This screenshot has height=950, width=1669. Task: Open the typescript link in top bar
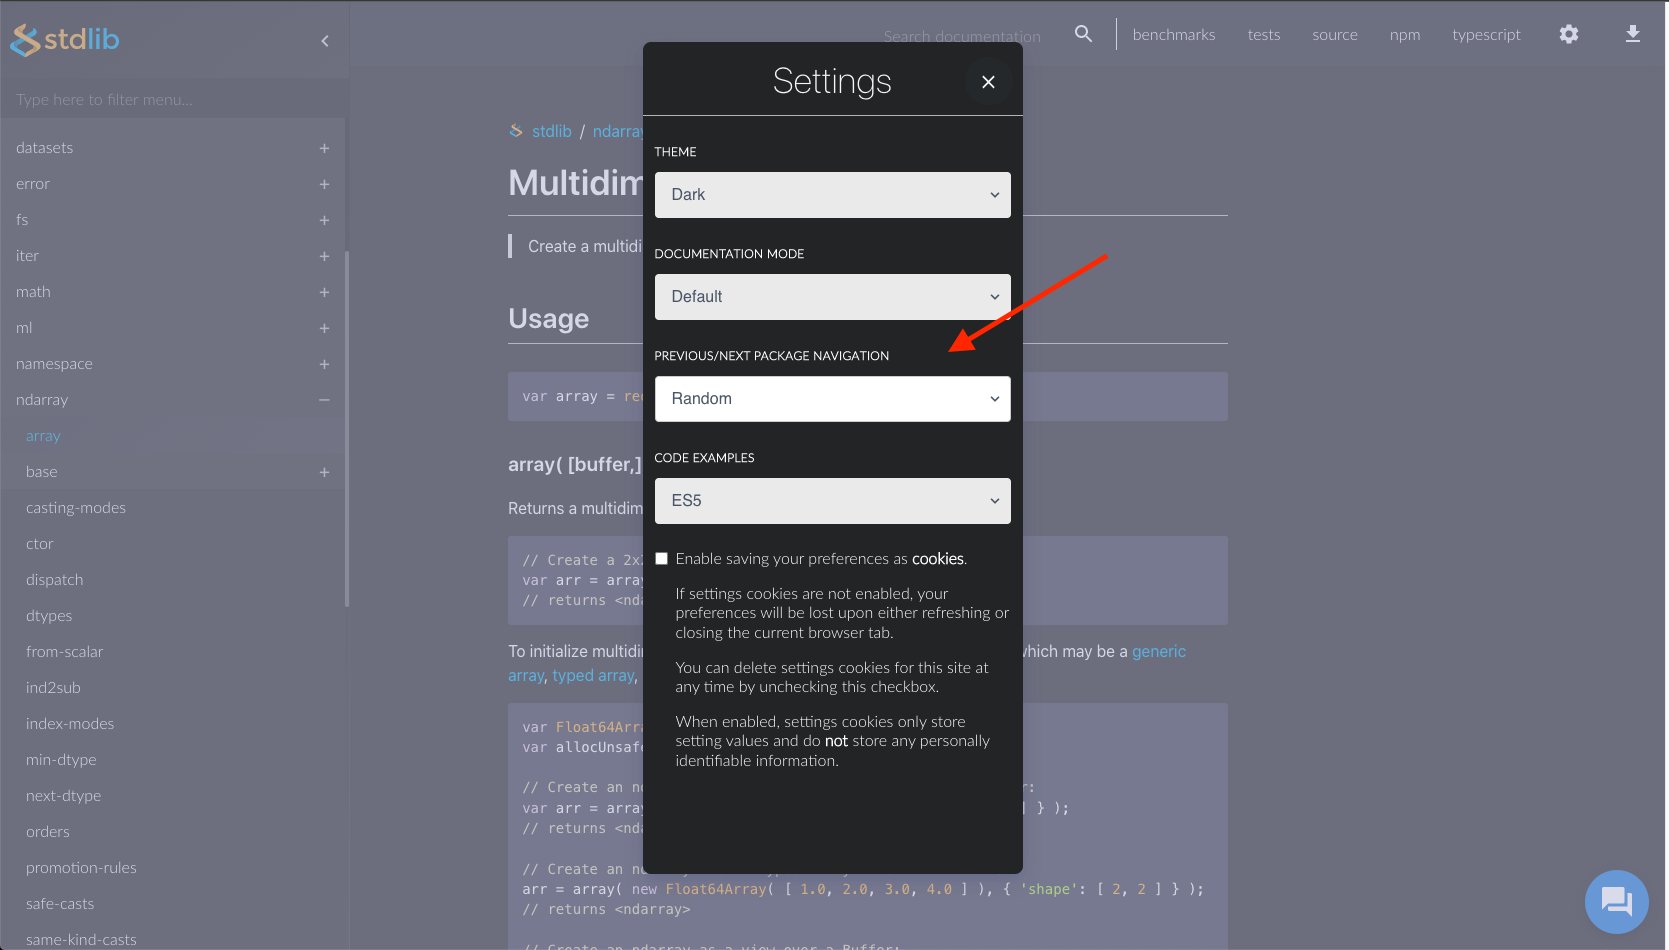coord(1486,34)
